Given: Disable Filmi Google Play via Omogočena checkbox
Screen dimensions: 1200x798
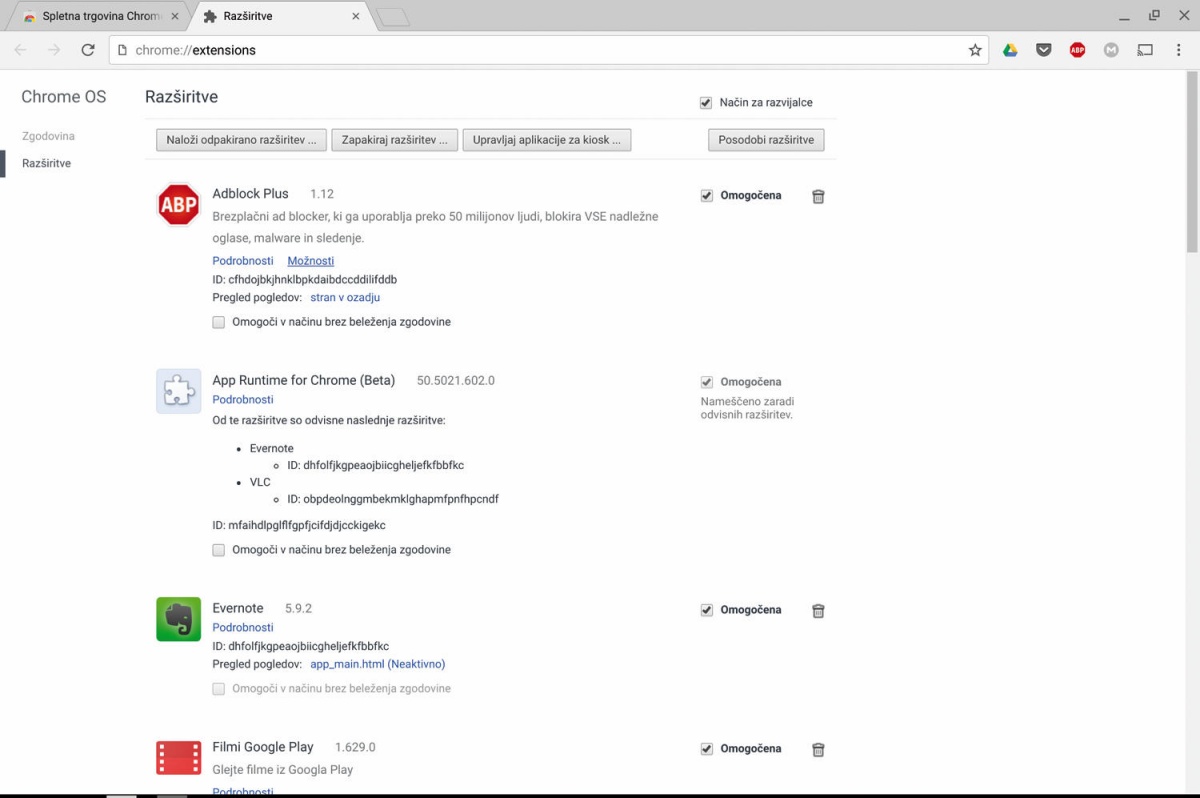Looking at the screenshot, I should tap(707, 749).
